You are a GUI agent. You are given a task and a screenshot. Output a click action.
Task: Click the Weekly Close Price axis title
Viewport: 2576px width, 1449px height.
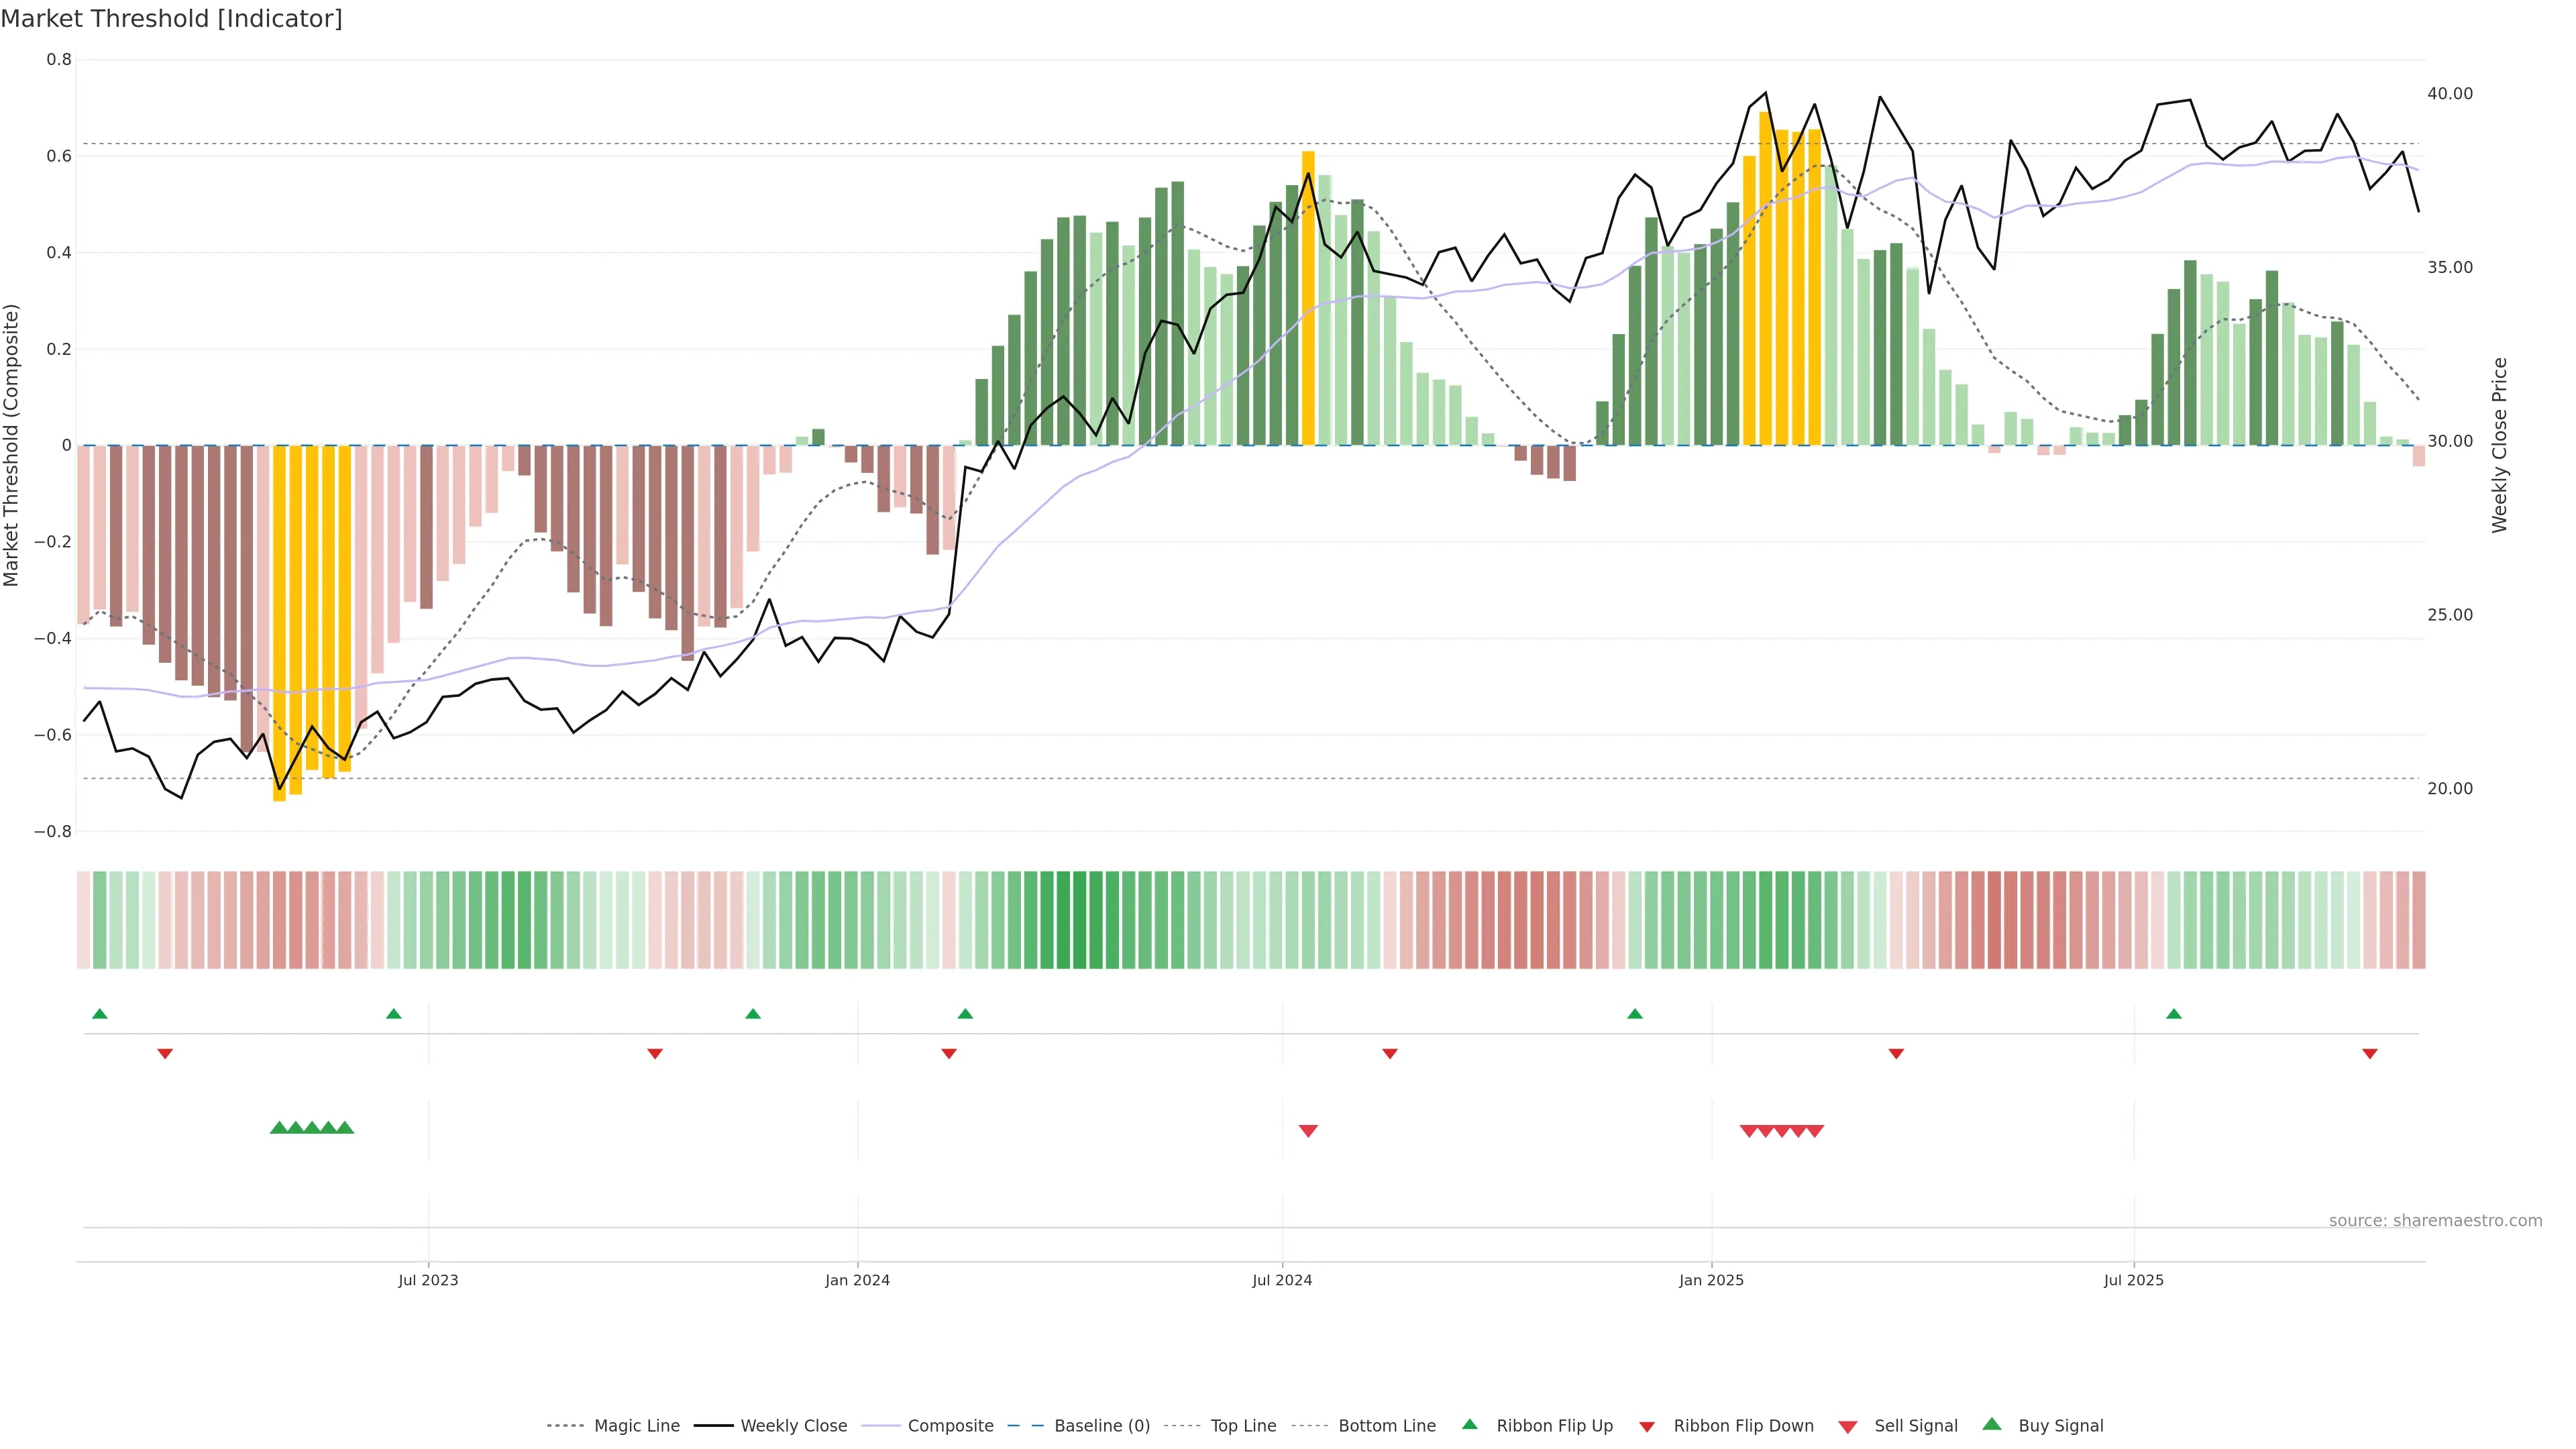(x=2500, y=445)
